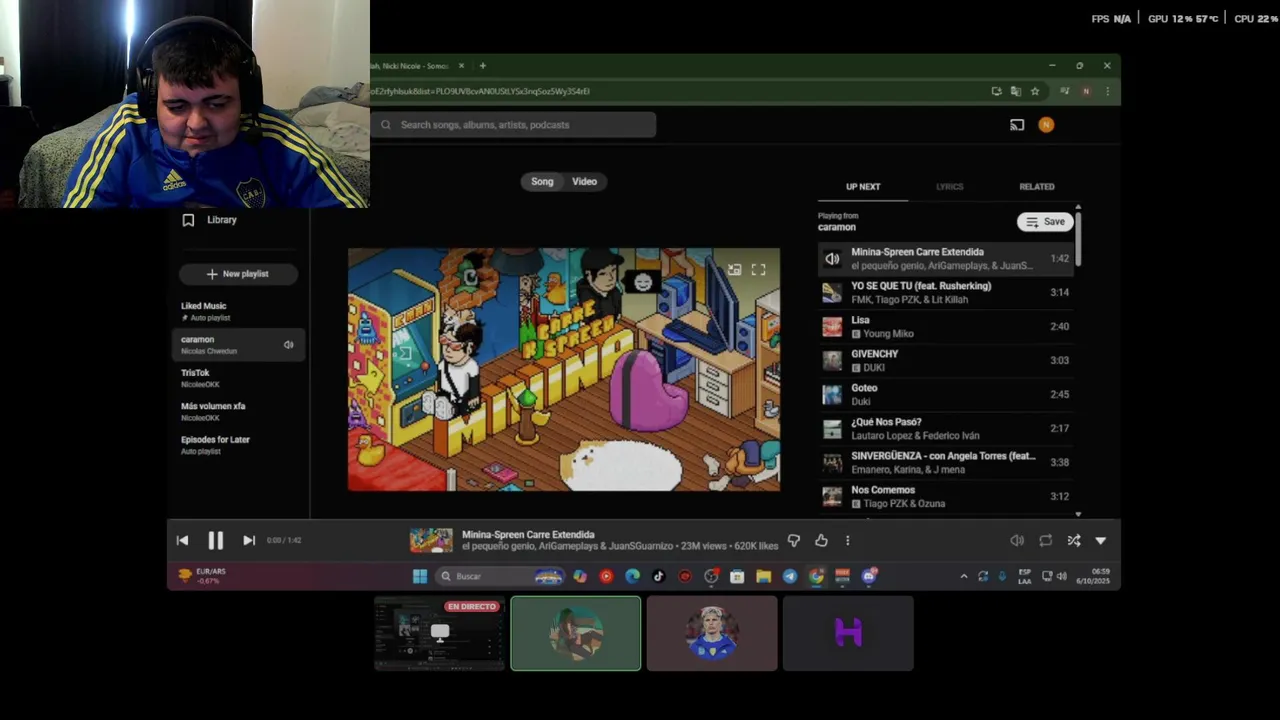The image size is (1280, 720).
Task: Pause the currently playing song
Action: pyautogui.click(x=215, y=541)
